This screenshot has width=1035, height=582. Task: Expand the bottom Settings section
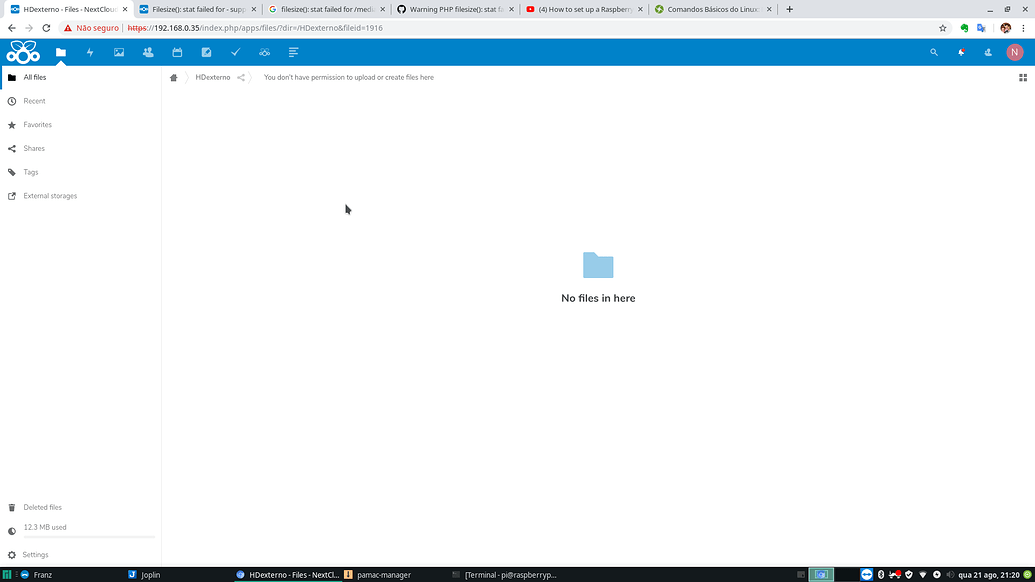(x=34, y=554)
